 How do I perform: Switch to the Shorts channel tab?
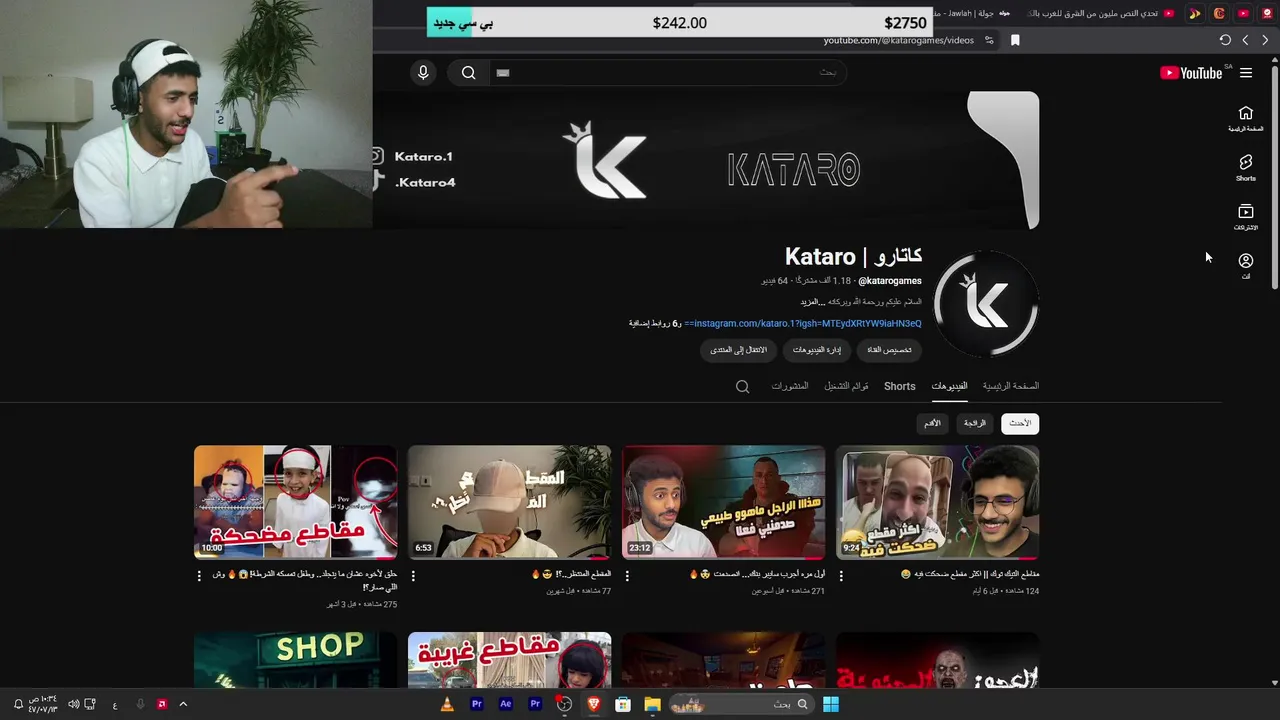pos(899,386)
